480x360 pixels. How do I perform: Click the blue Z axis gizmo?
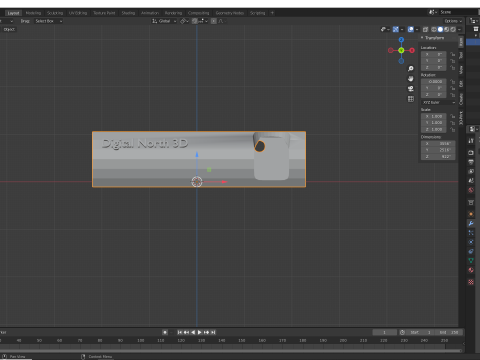(401, 40)
